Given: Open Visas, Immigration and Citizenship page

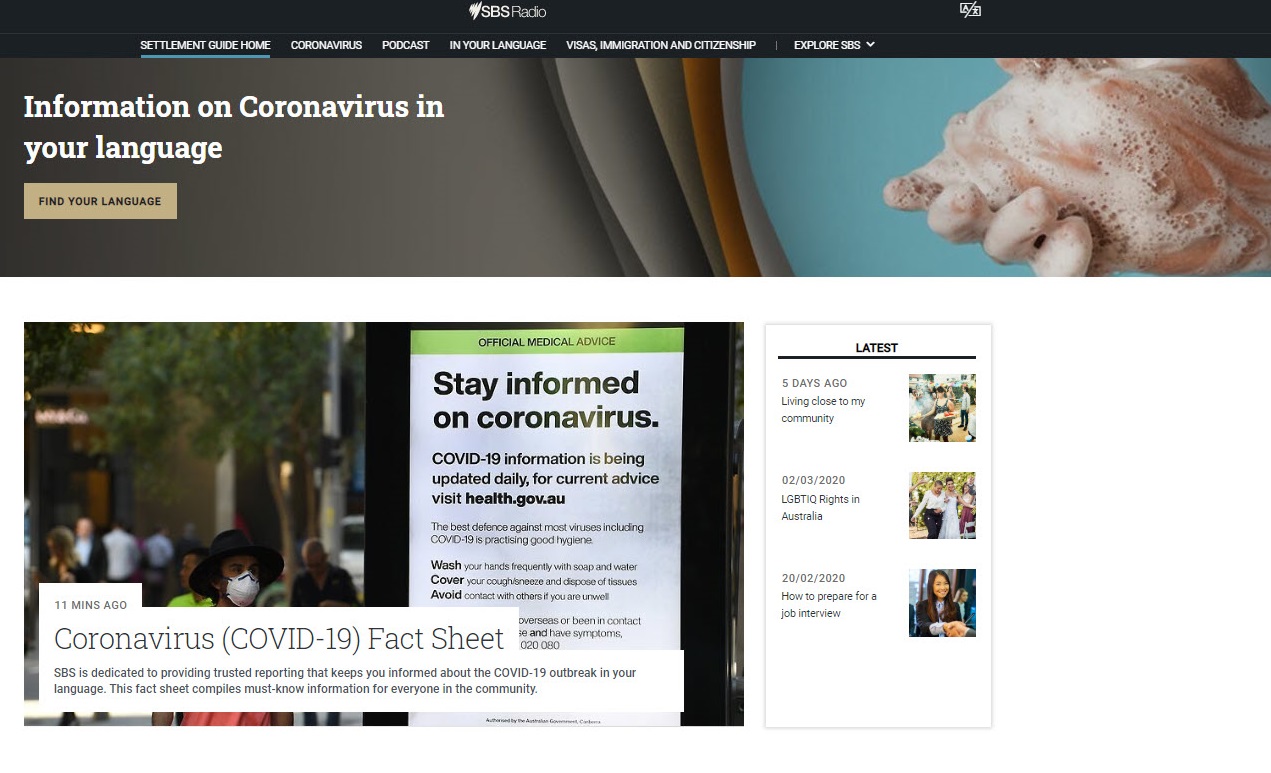Looking at the screenshot, I should [661, 45].
